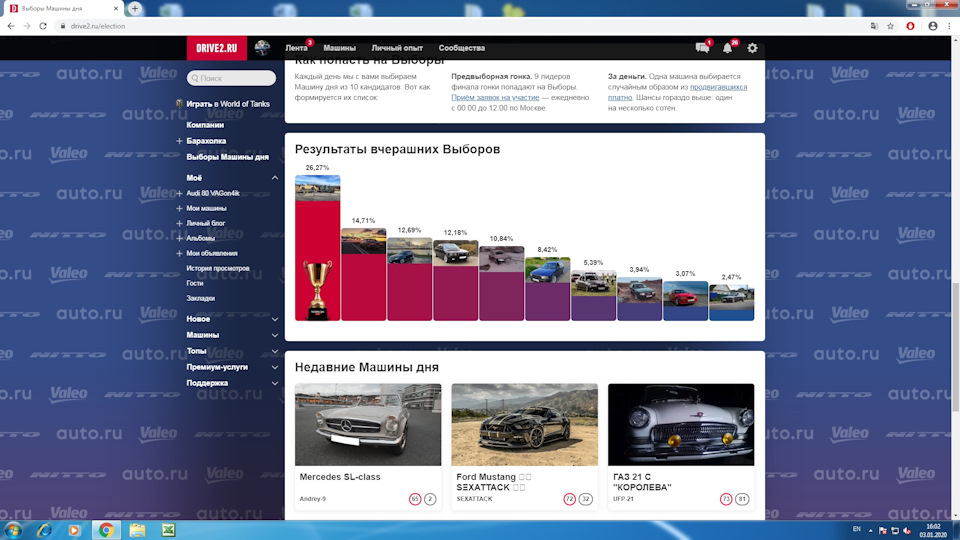Open the notifications bell icon
960x540 pixels.
coord(727,48)
